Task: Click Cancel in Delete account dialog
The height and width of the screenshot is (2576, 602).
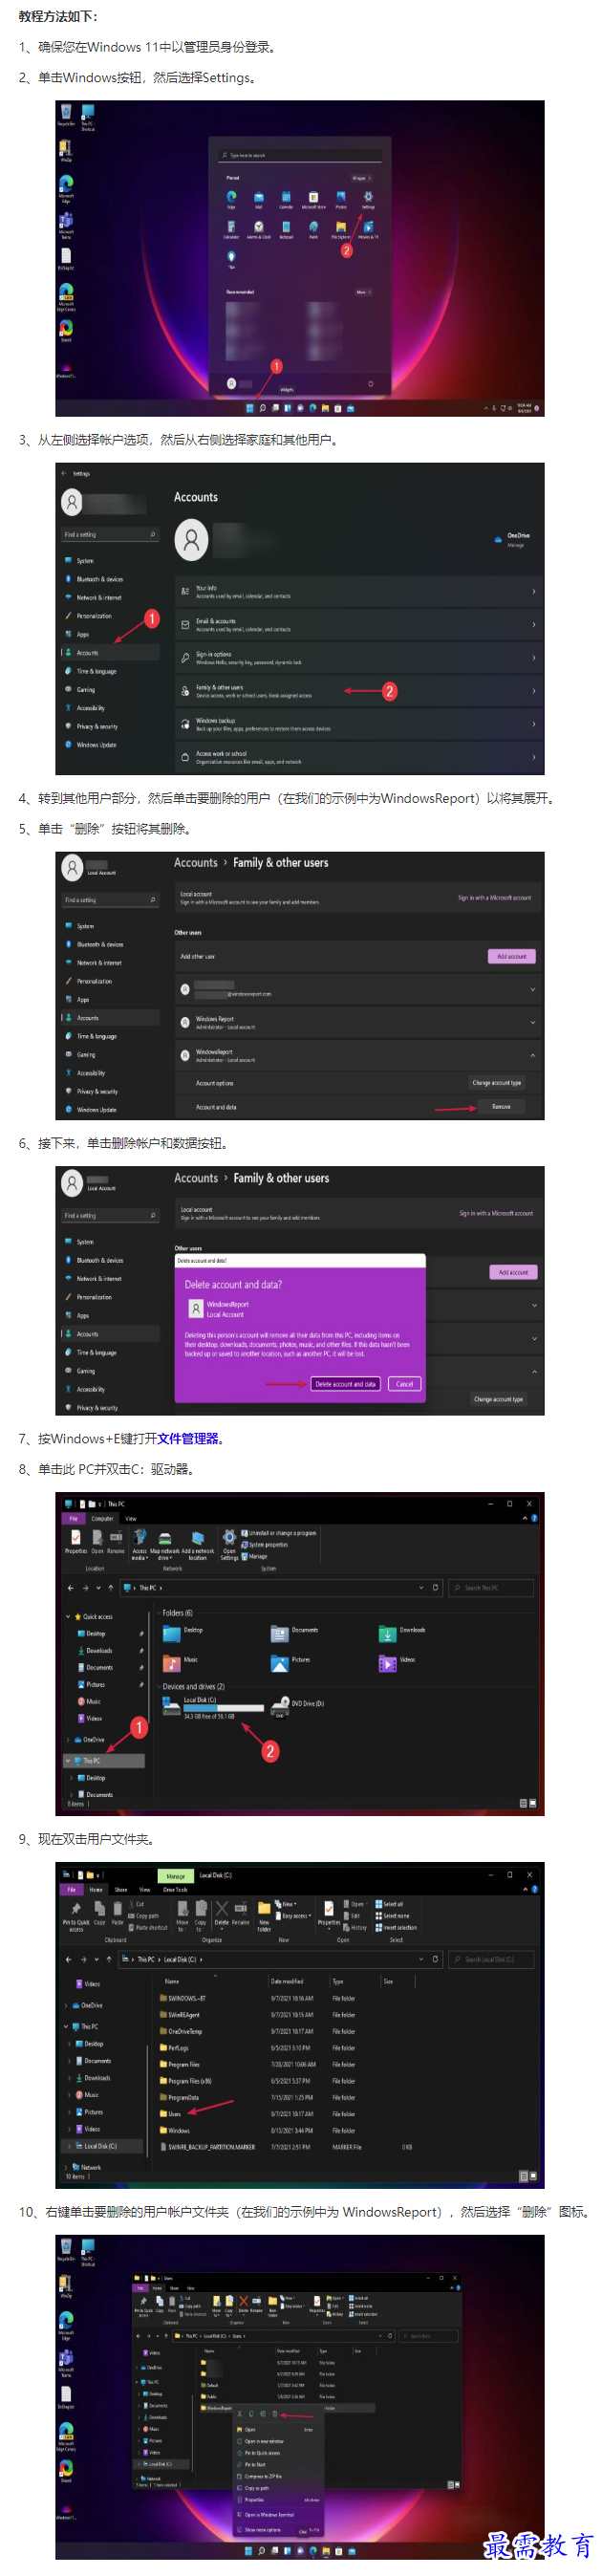Action: tap(404, 1384)
